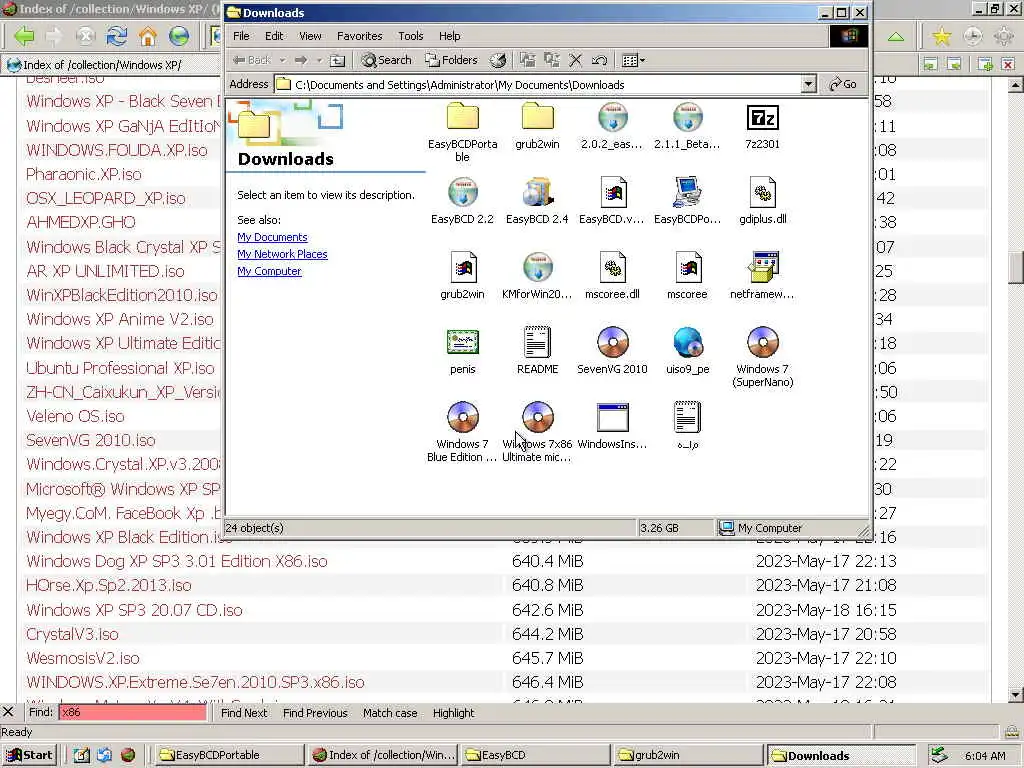The image size is (1024, 768).
Task: Select the EasyBCD 2.2 installer
Action: pos(462,193)
